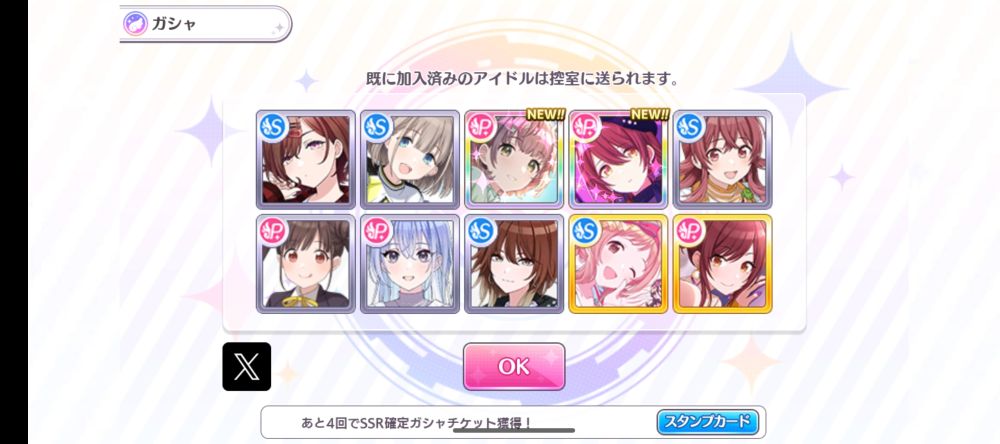Select the braided reddish-brown hair idol card
This screenshot has height=444, width=1000.
(723, 159)
